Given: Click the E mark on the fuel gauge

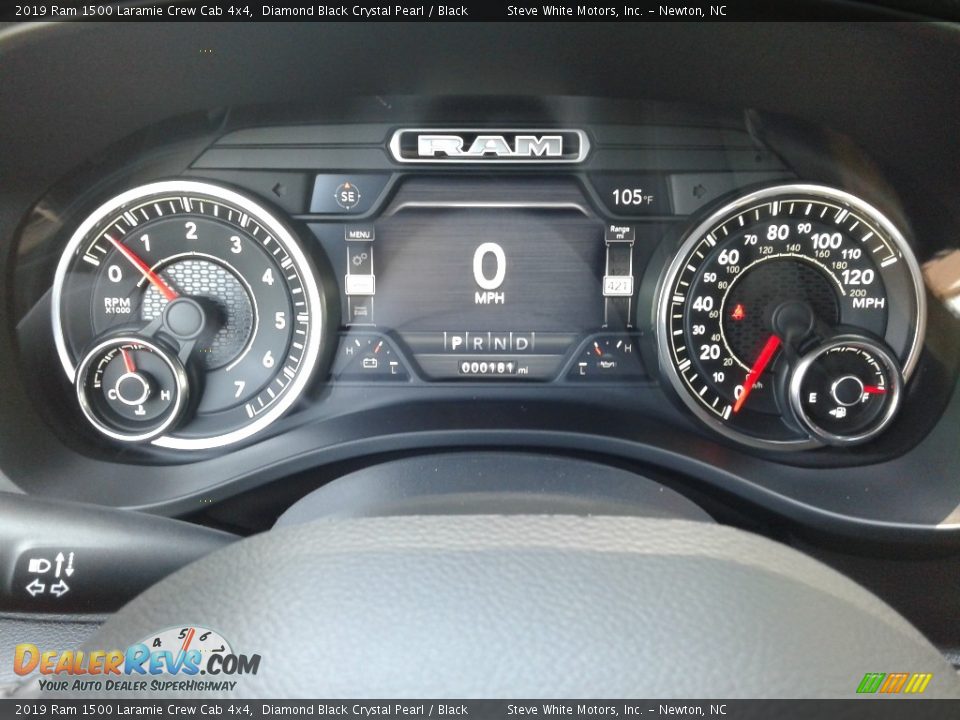Looking at the screenshot, I should tap(812, 398).
